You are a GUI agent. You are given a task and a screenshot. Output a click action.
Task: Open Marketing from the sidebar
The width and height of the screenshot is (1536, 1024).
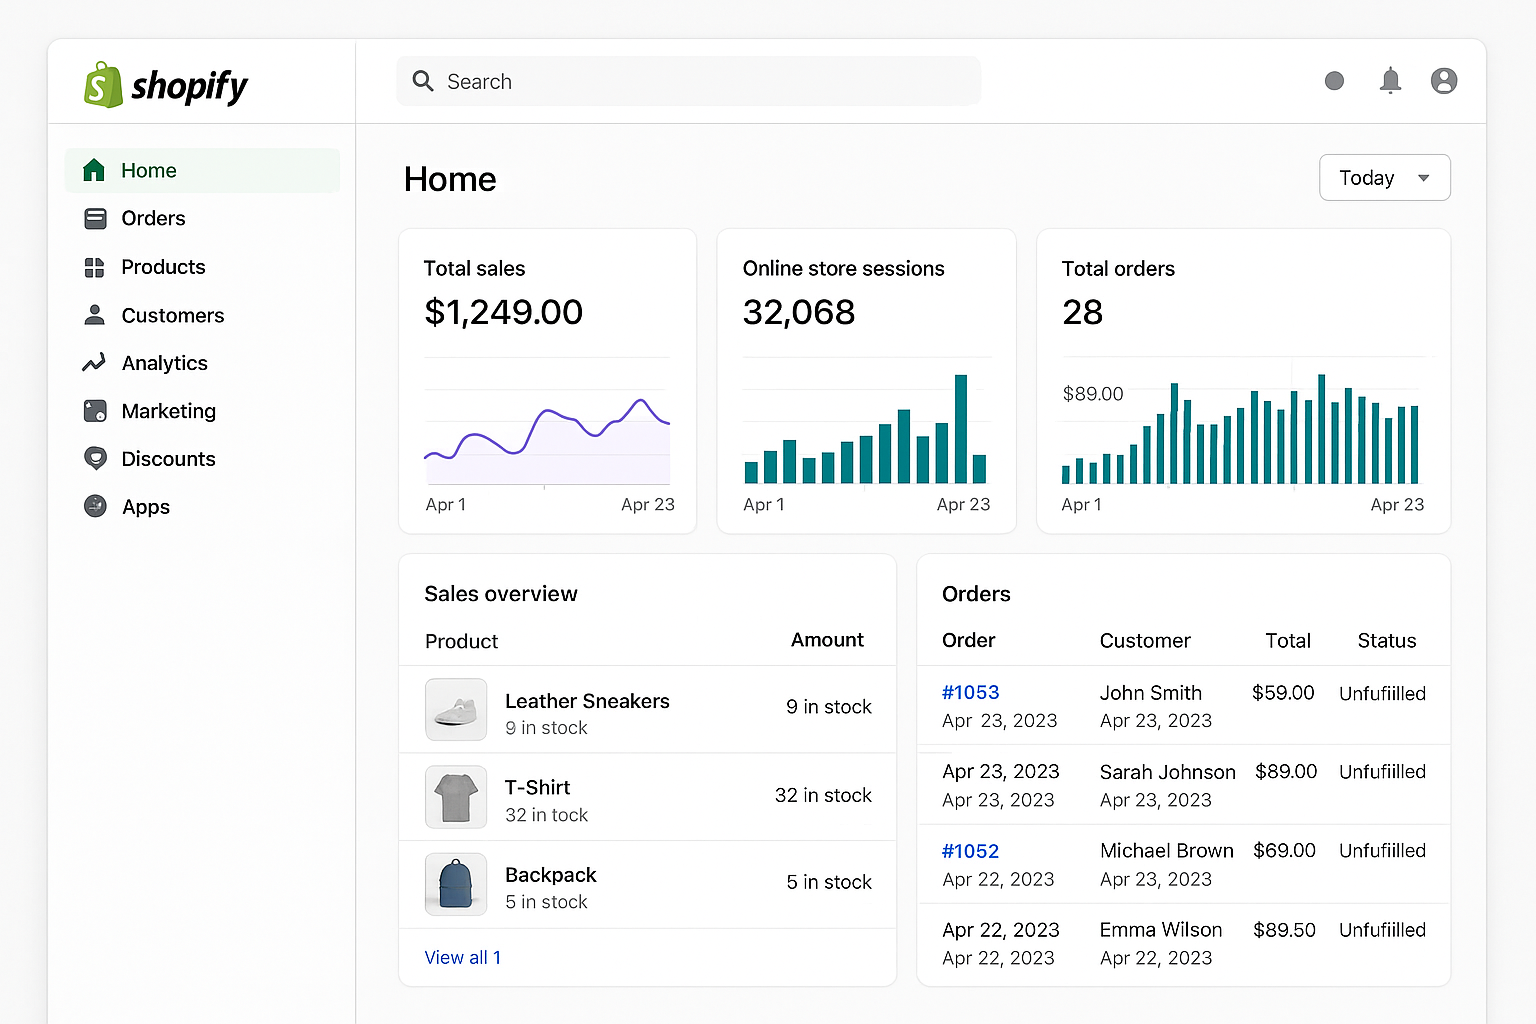(x=167, y=411)
